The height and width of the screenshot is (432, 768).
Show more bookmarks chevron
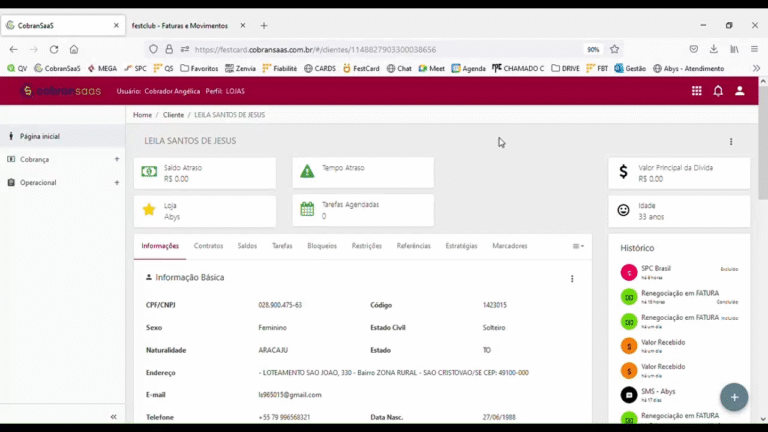[x=756, y=69]
